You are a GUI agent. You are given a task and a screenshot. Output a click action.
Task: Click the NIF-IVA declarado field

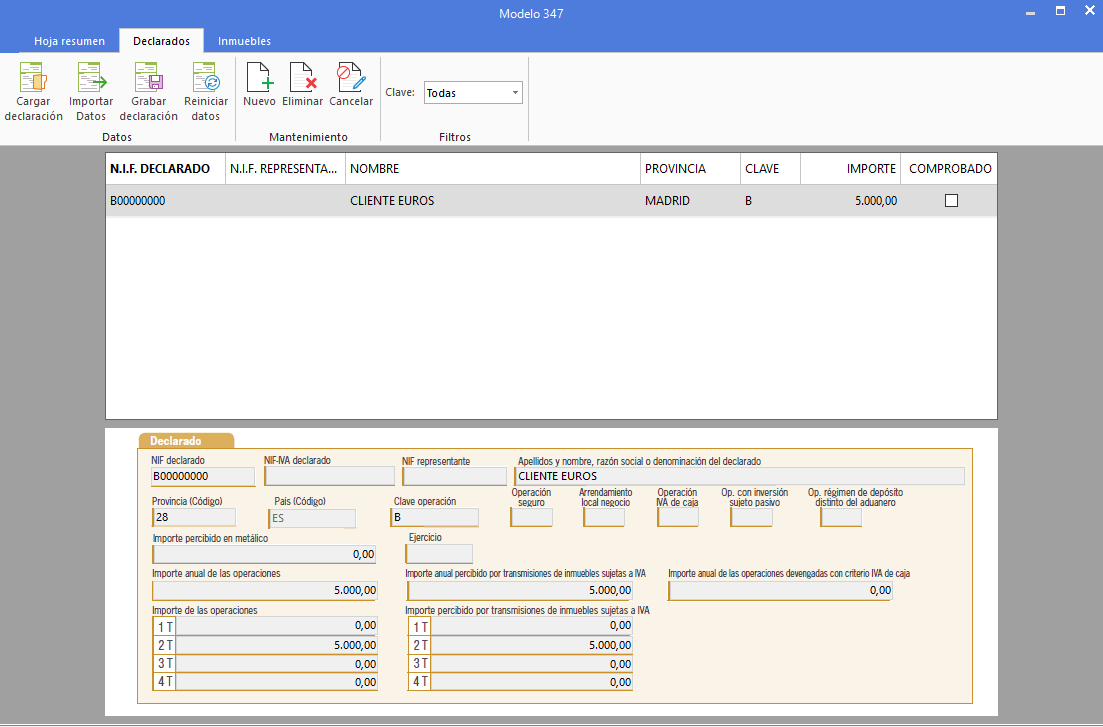[x=329, y=476]
